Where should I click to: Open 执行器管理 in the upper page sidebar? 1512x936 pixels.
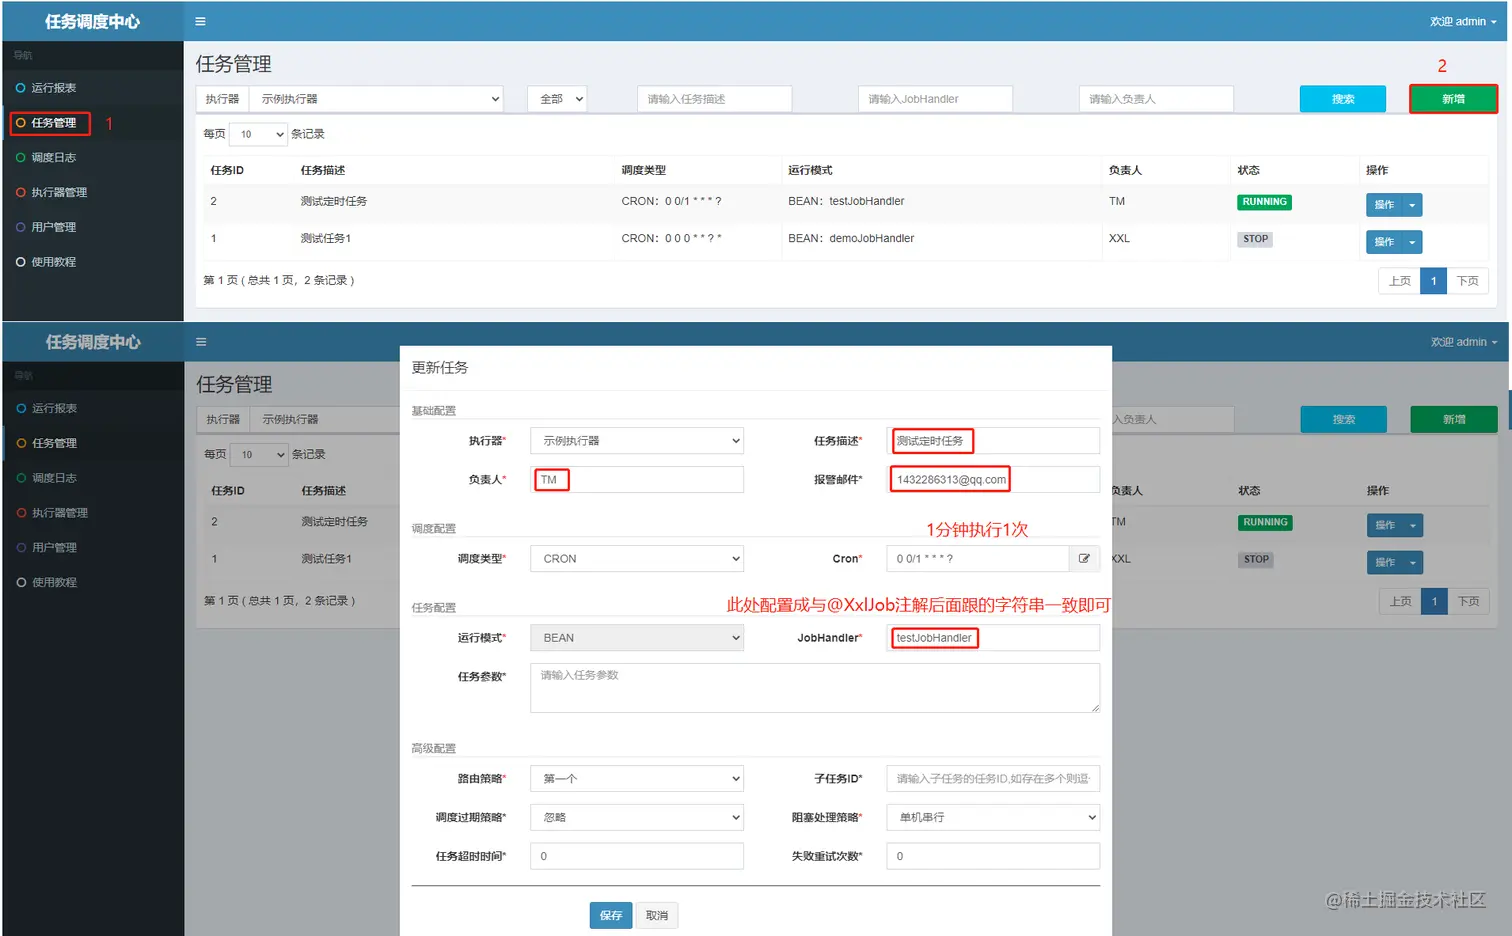pos(59,192)
